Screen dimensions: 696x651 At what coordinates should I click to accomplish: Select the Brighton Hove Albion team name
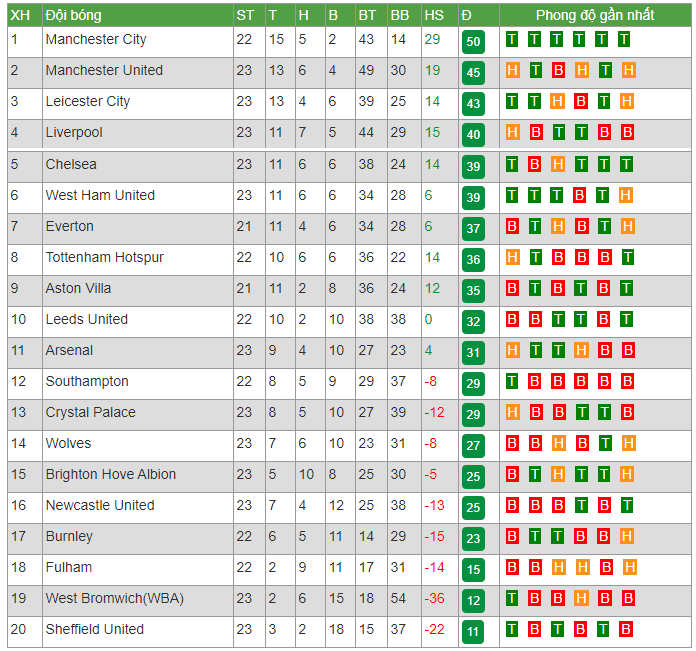111,474
